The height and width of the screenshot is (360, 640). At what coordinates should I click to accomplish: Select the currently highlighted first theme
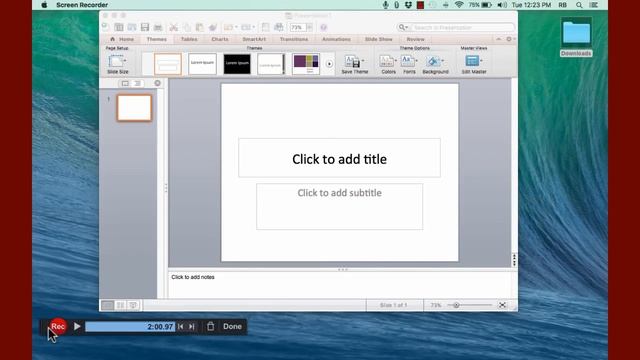tap(168, 64)
